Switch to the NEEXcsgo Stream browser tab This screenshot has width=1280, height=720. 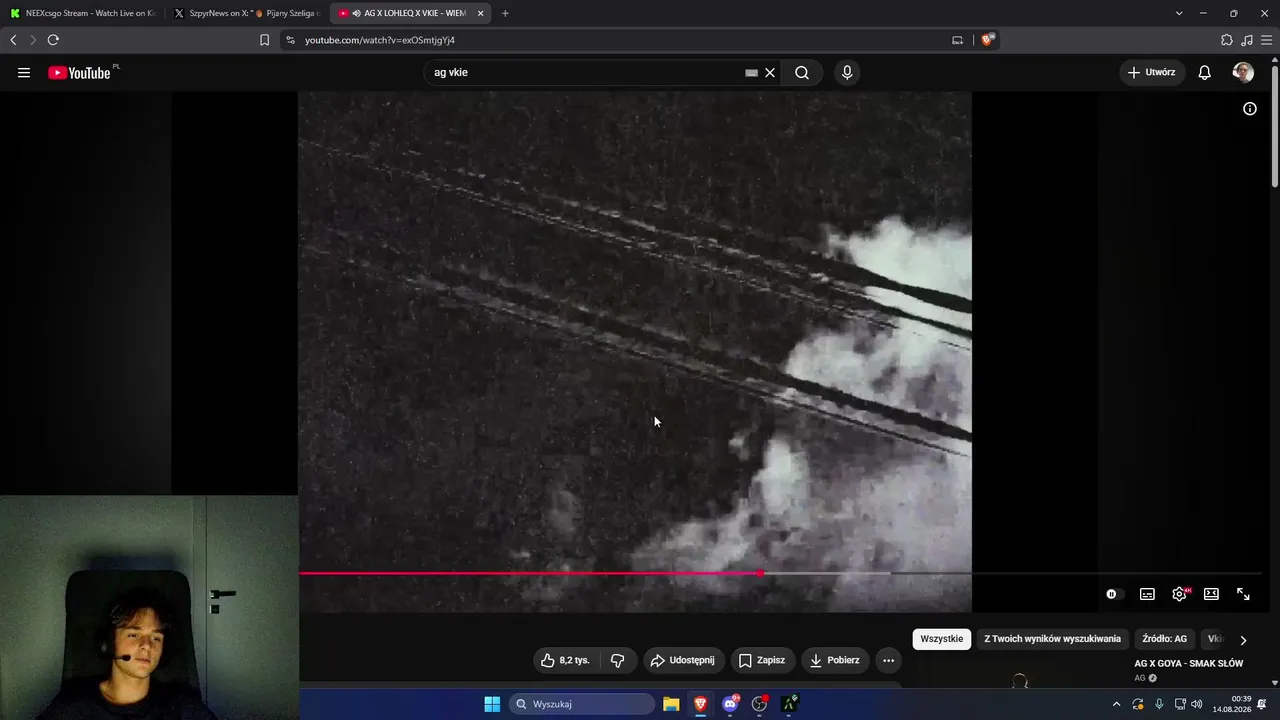[83, 13]
